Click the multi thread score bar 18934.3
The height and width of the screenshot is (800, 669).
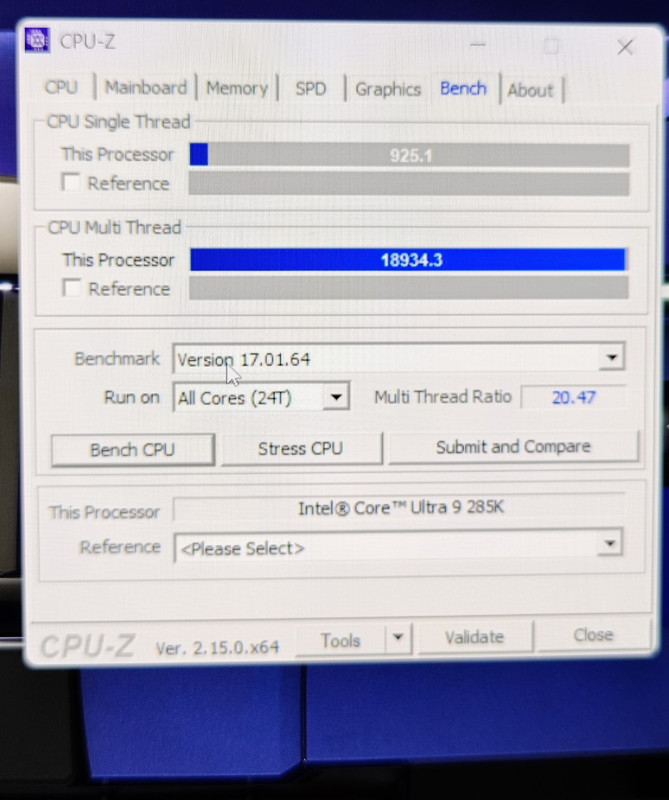[x=408, y=260]
